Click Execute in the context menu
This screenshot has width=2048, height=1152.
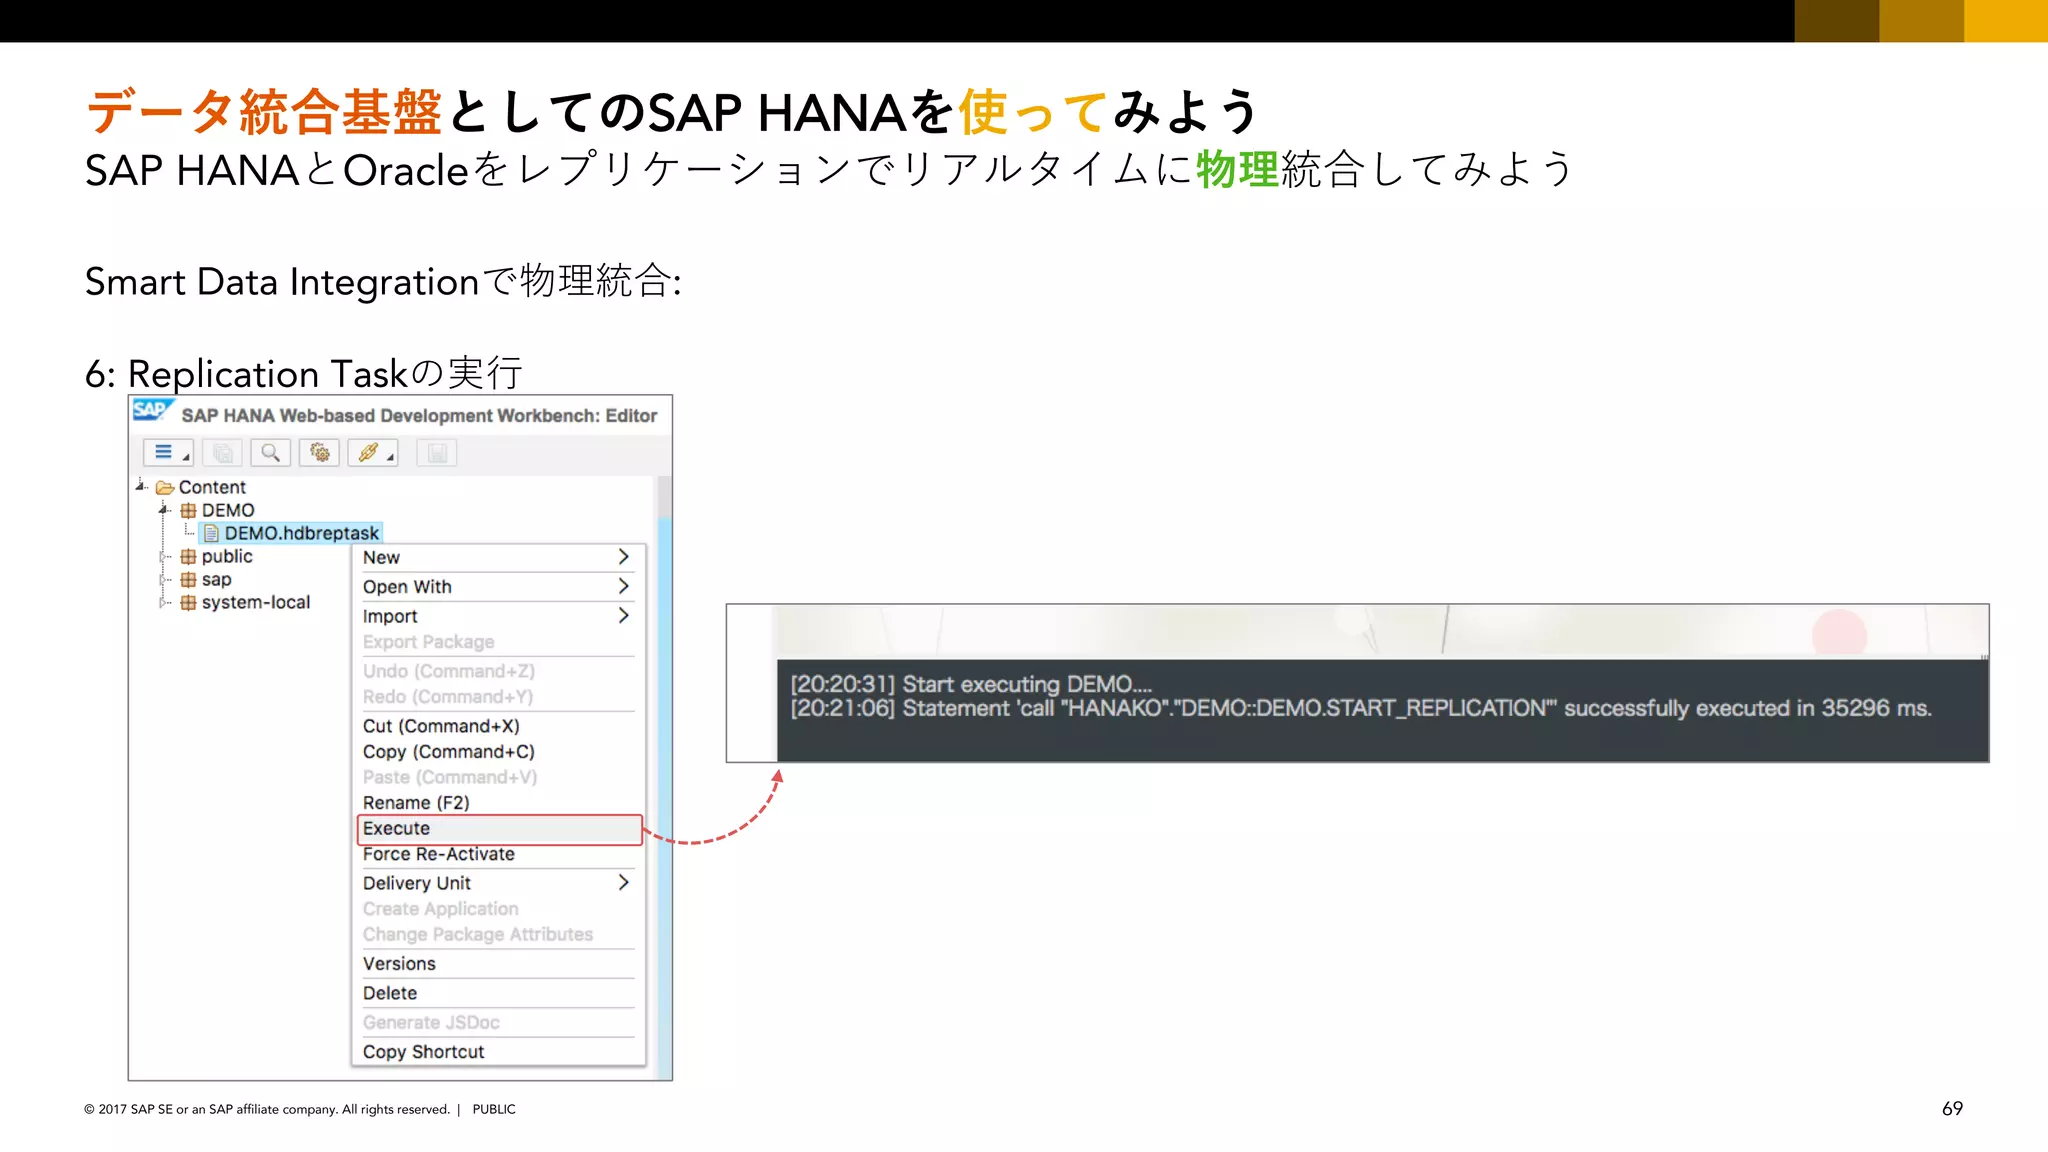(x=499, y=829)
